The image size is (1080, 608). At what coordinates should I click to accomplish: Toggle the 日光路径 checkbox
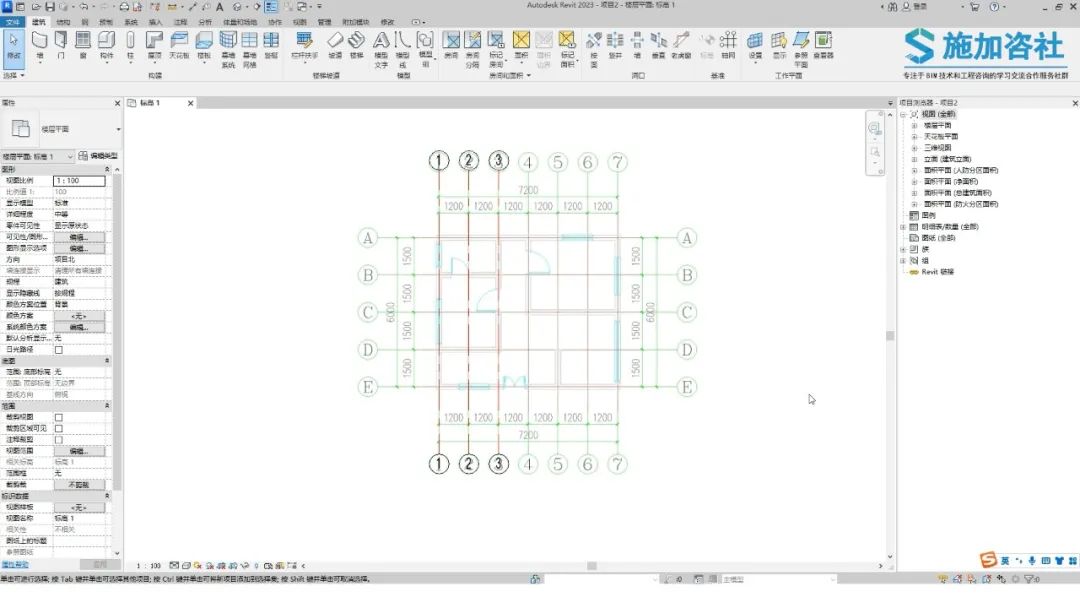point(59,350)
